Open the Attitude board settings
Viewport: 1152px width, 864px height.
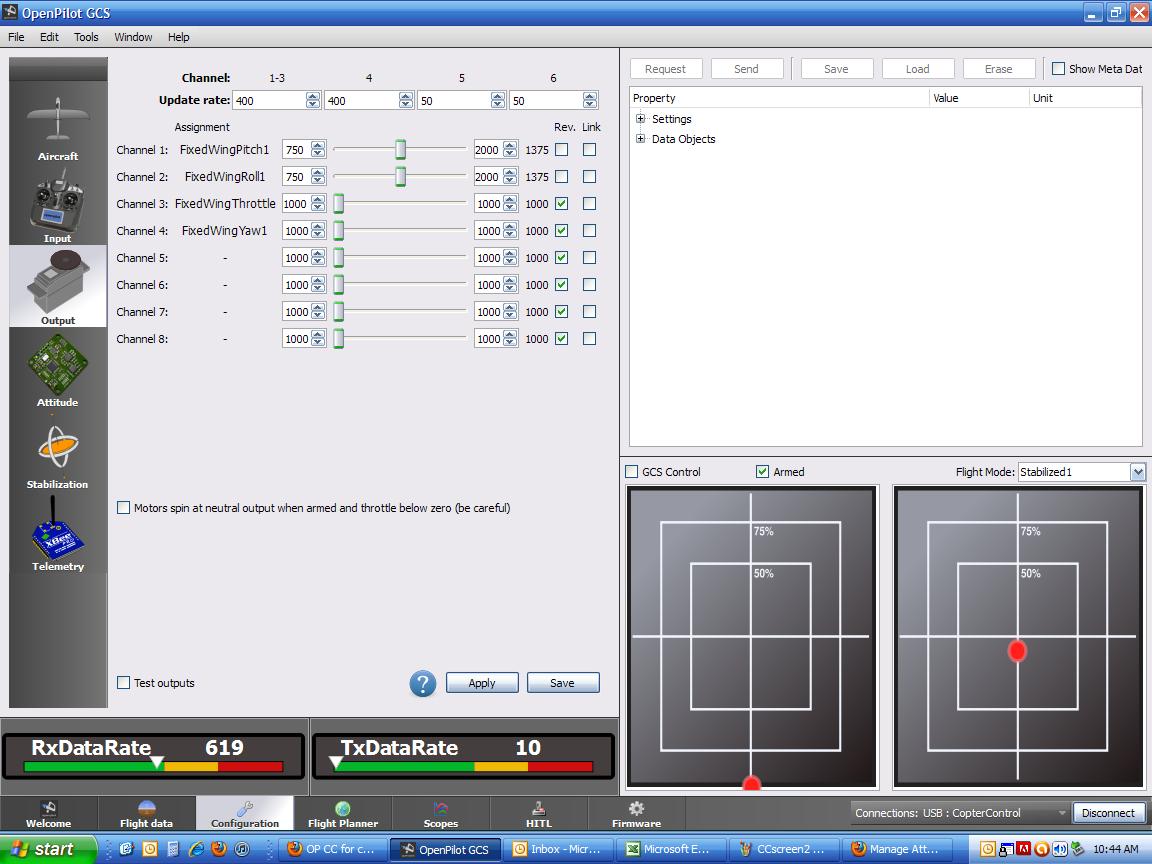click(x=58, y=368)
